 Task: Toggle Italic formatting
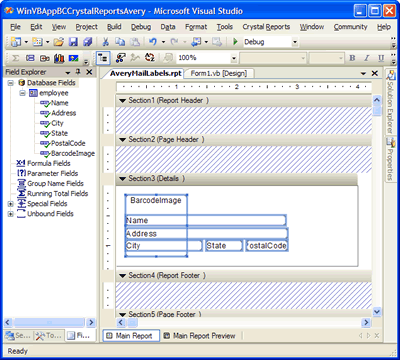[x=367, y=58]
